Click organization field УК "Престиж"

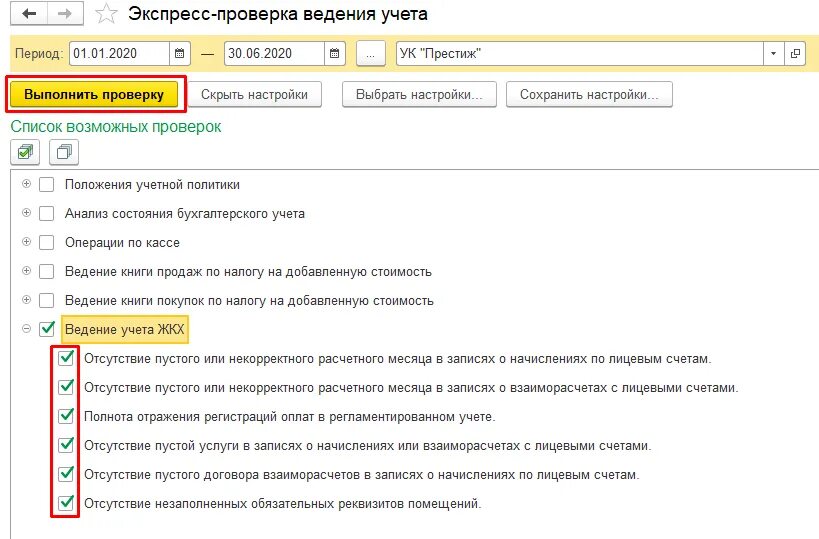(x=580, y=53)
